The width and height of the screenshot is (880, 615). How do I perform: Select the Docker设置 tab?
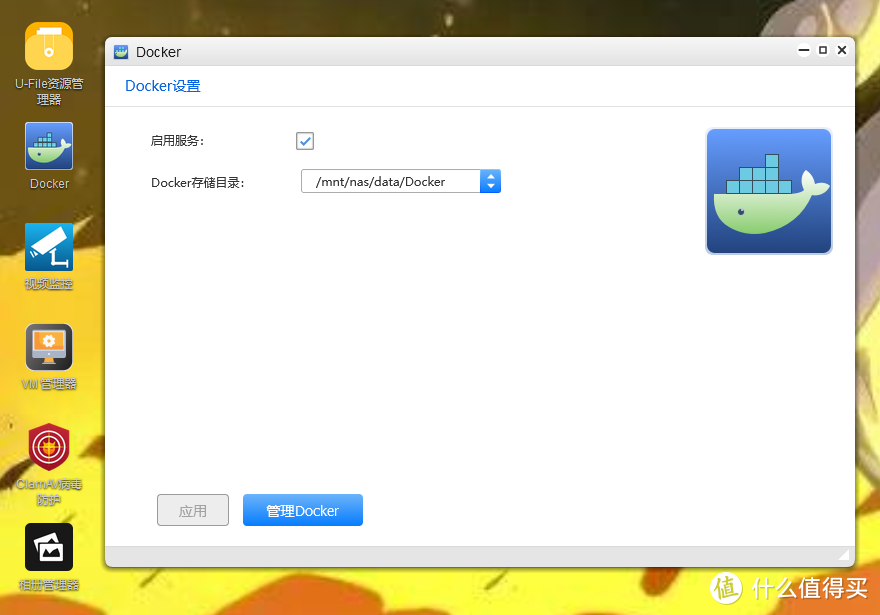(x=162, y=86)
